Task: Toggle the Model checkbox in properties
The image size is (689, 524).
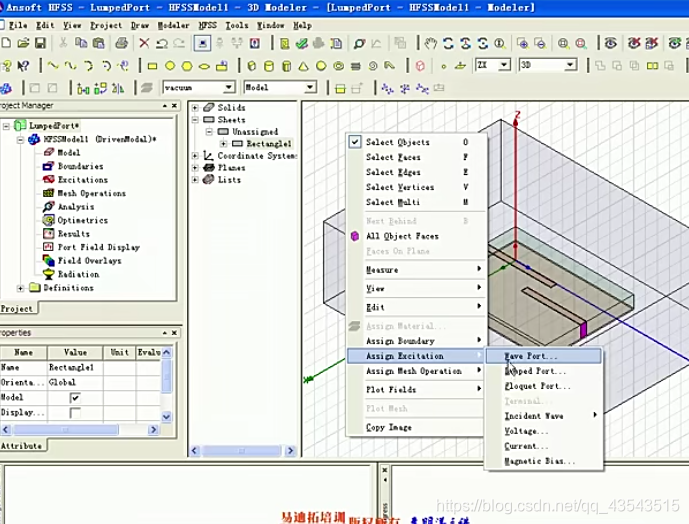Action: [75, 398]
